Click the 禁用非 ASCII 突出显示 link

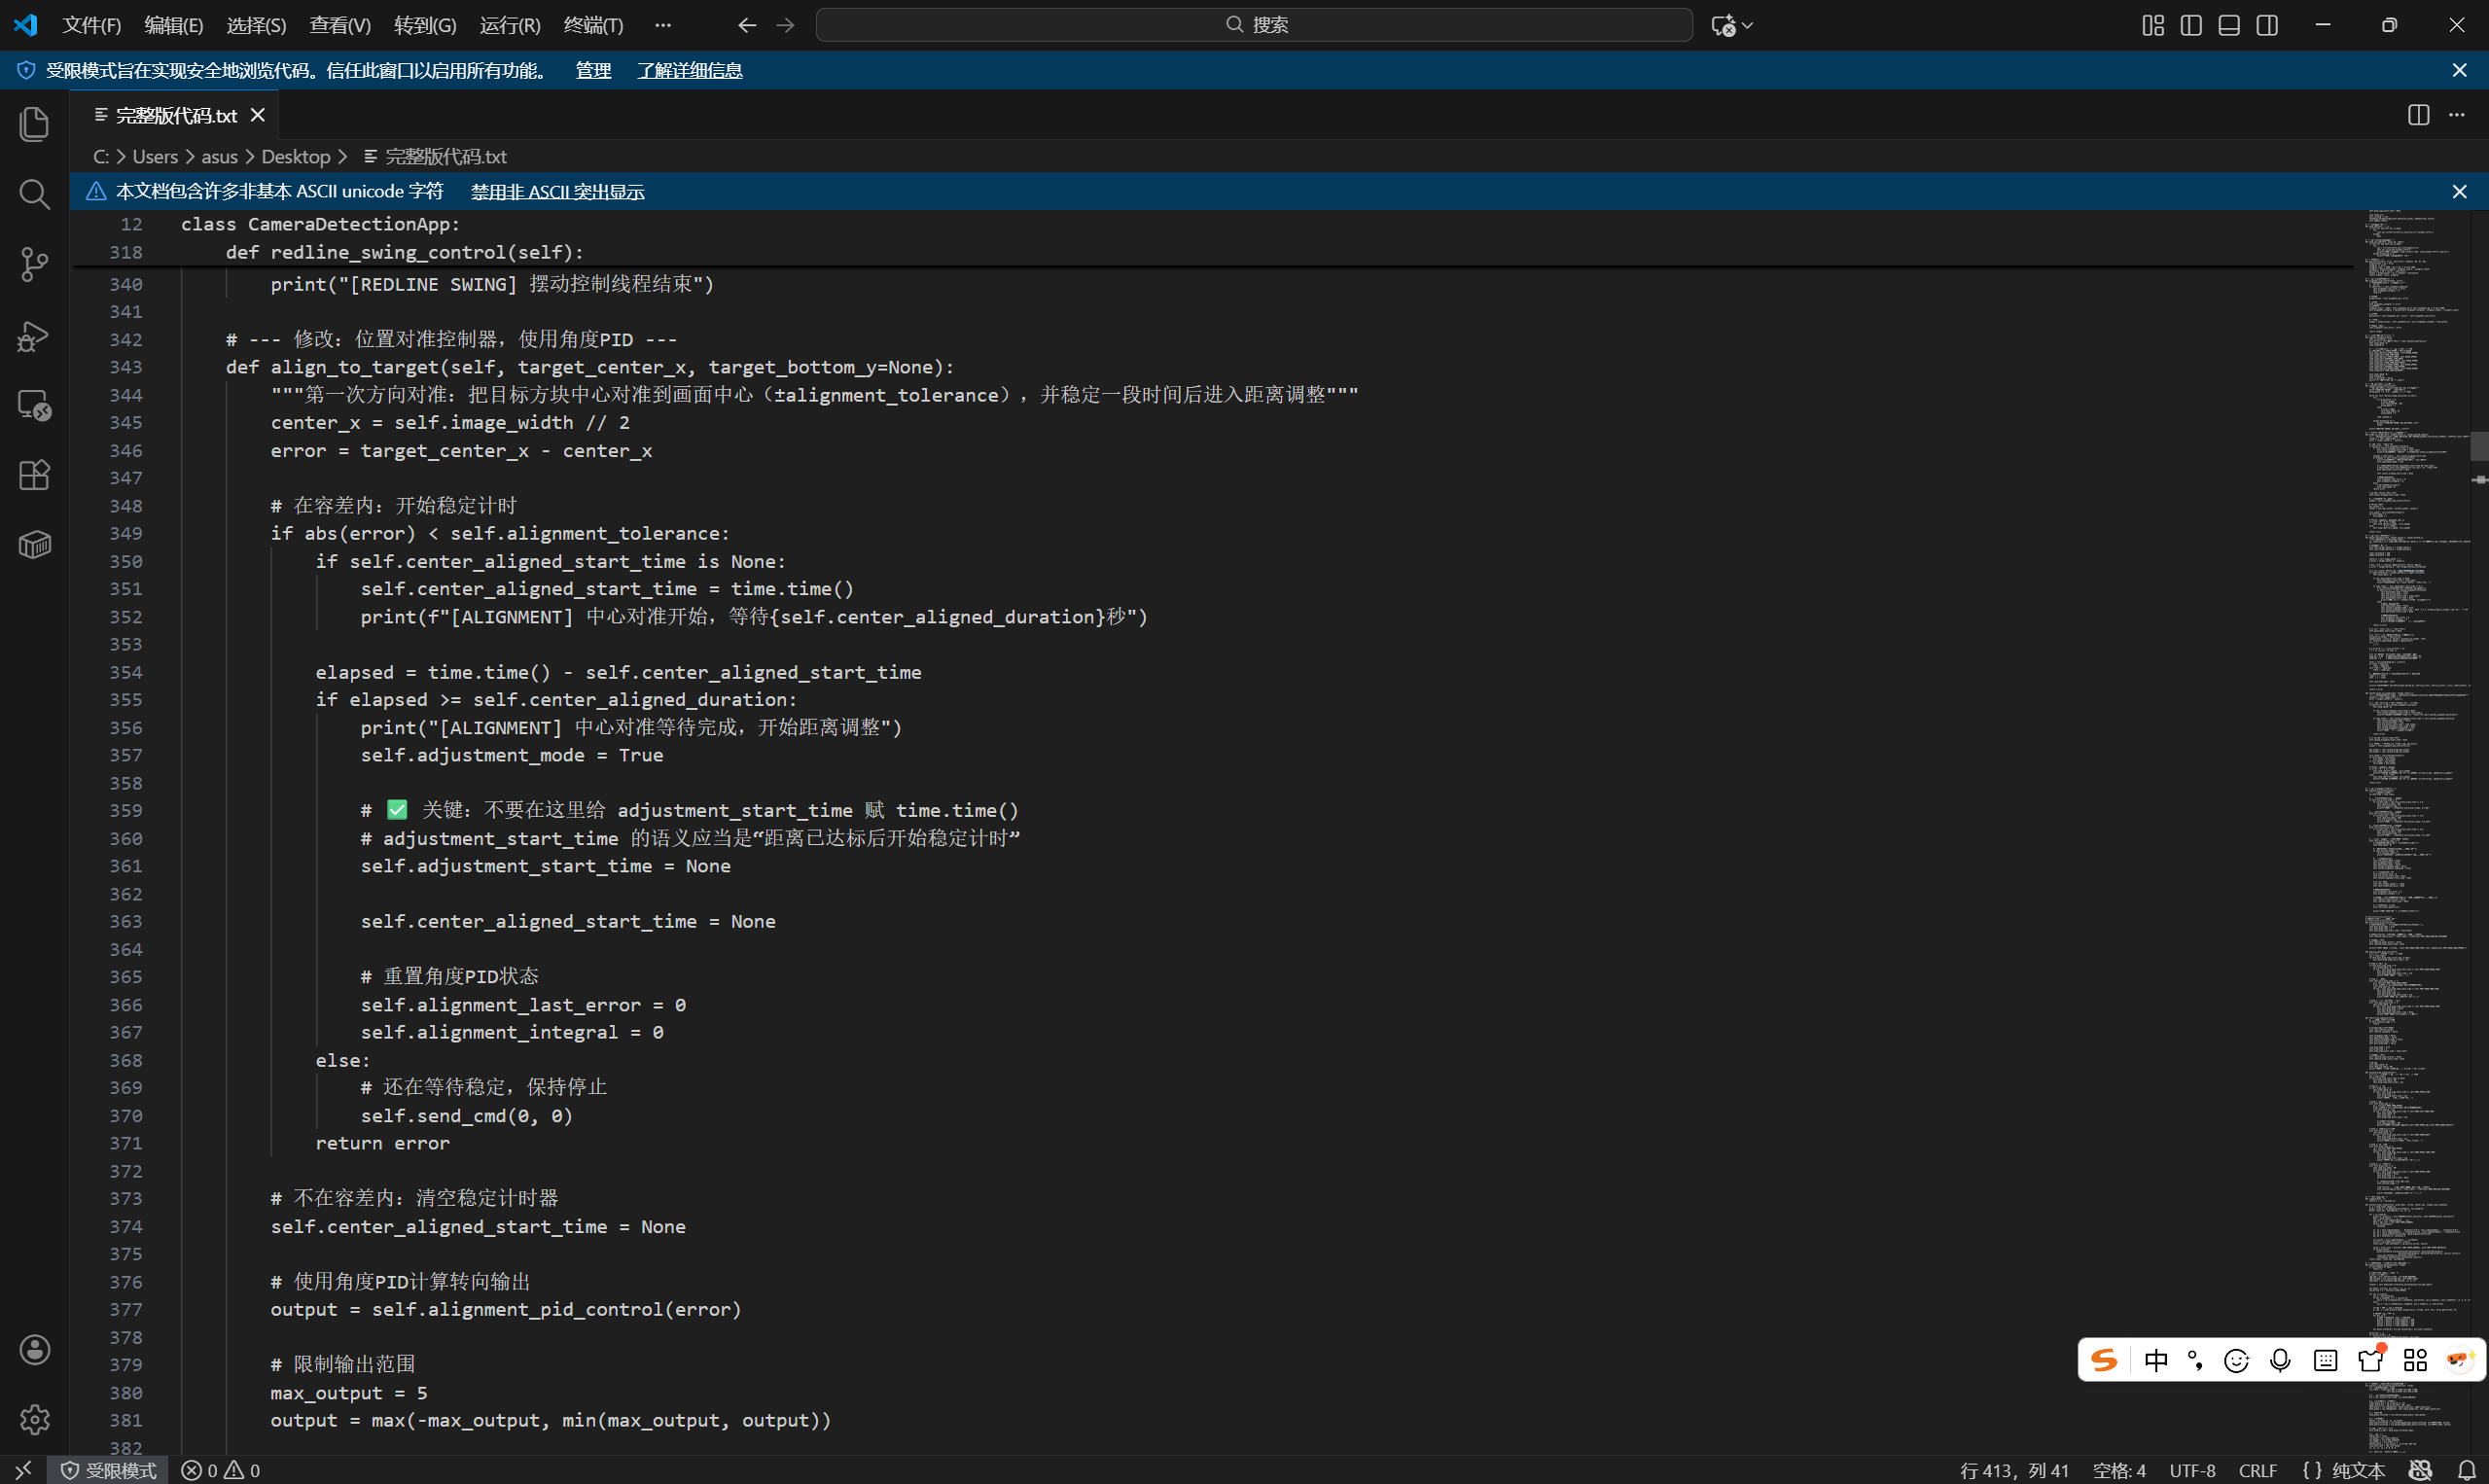tap(557, 191)
